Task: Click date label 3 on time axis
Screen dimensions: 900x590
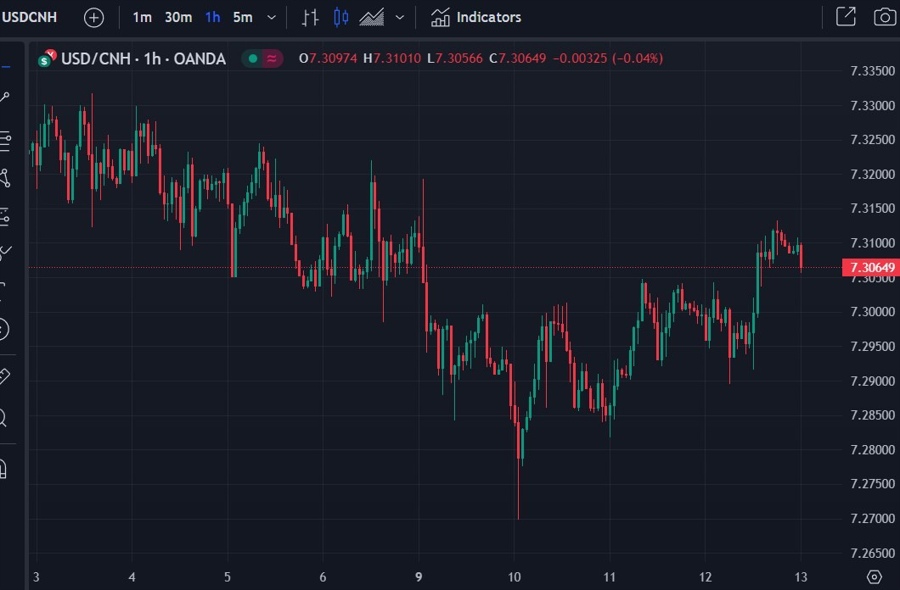Action: (x=36, y=577)
